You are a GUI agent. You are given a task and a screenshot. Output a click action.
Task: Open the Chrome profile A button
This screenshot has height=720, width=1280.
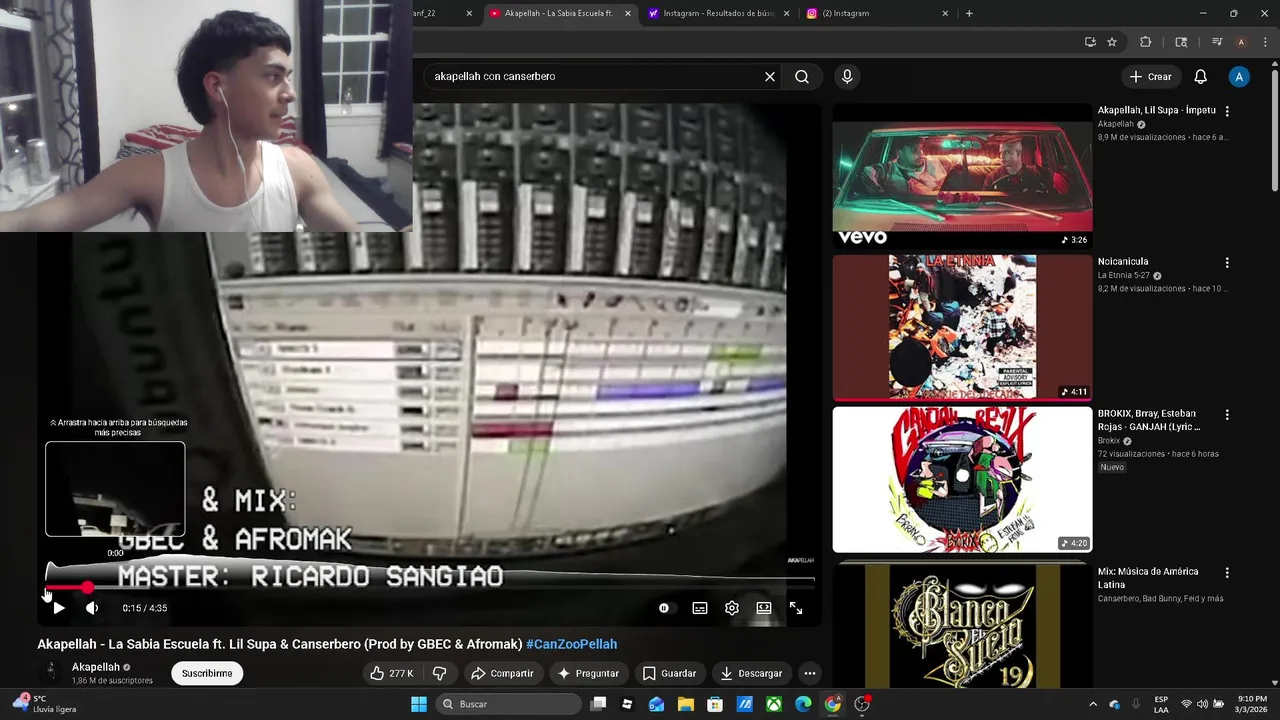coord(1241,42)
